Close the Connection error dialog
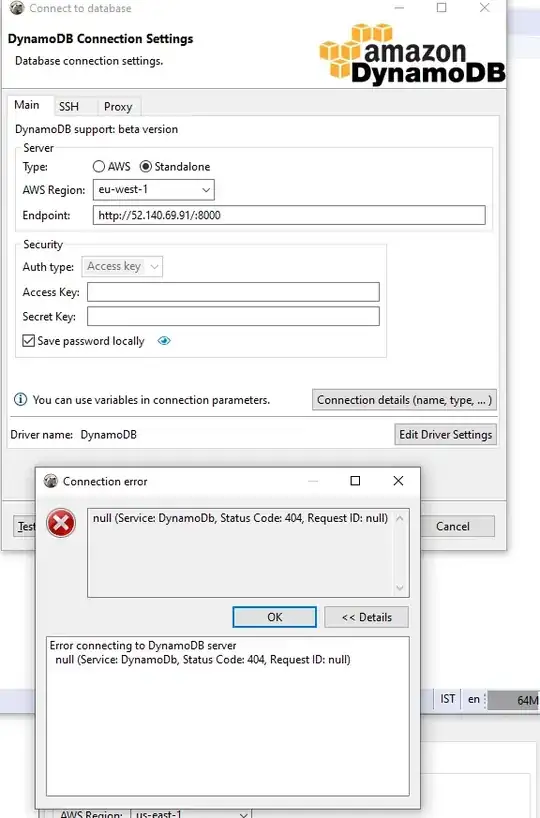 398,480
